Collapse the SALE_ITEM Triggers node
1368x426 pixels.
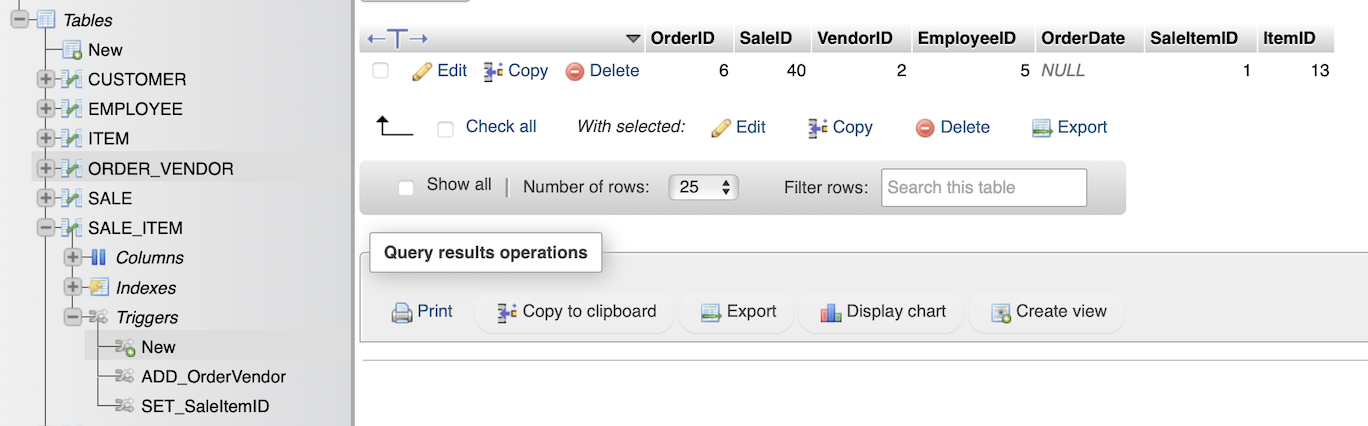point(72,317)
